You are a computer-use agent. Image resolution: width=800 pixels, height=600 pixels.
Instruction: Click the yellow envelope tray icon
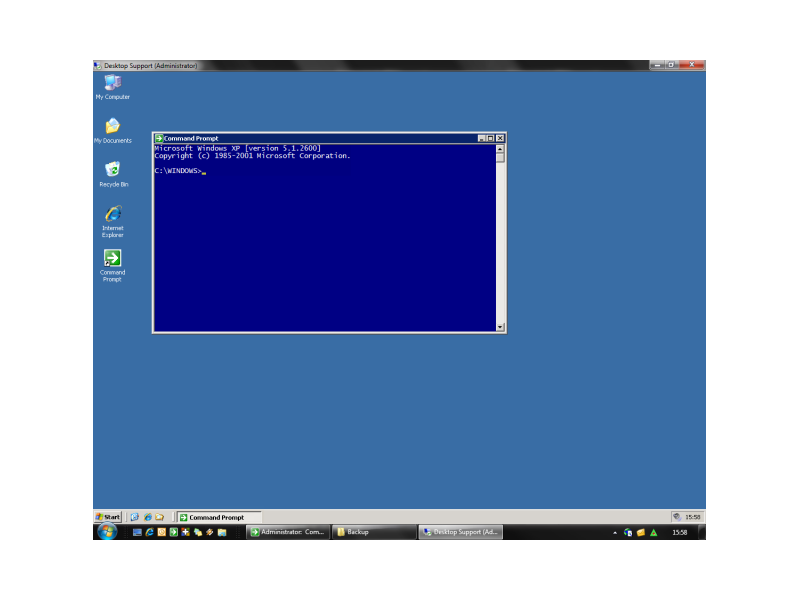[x=640, y=532]
